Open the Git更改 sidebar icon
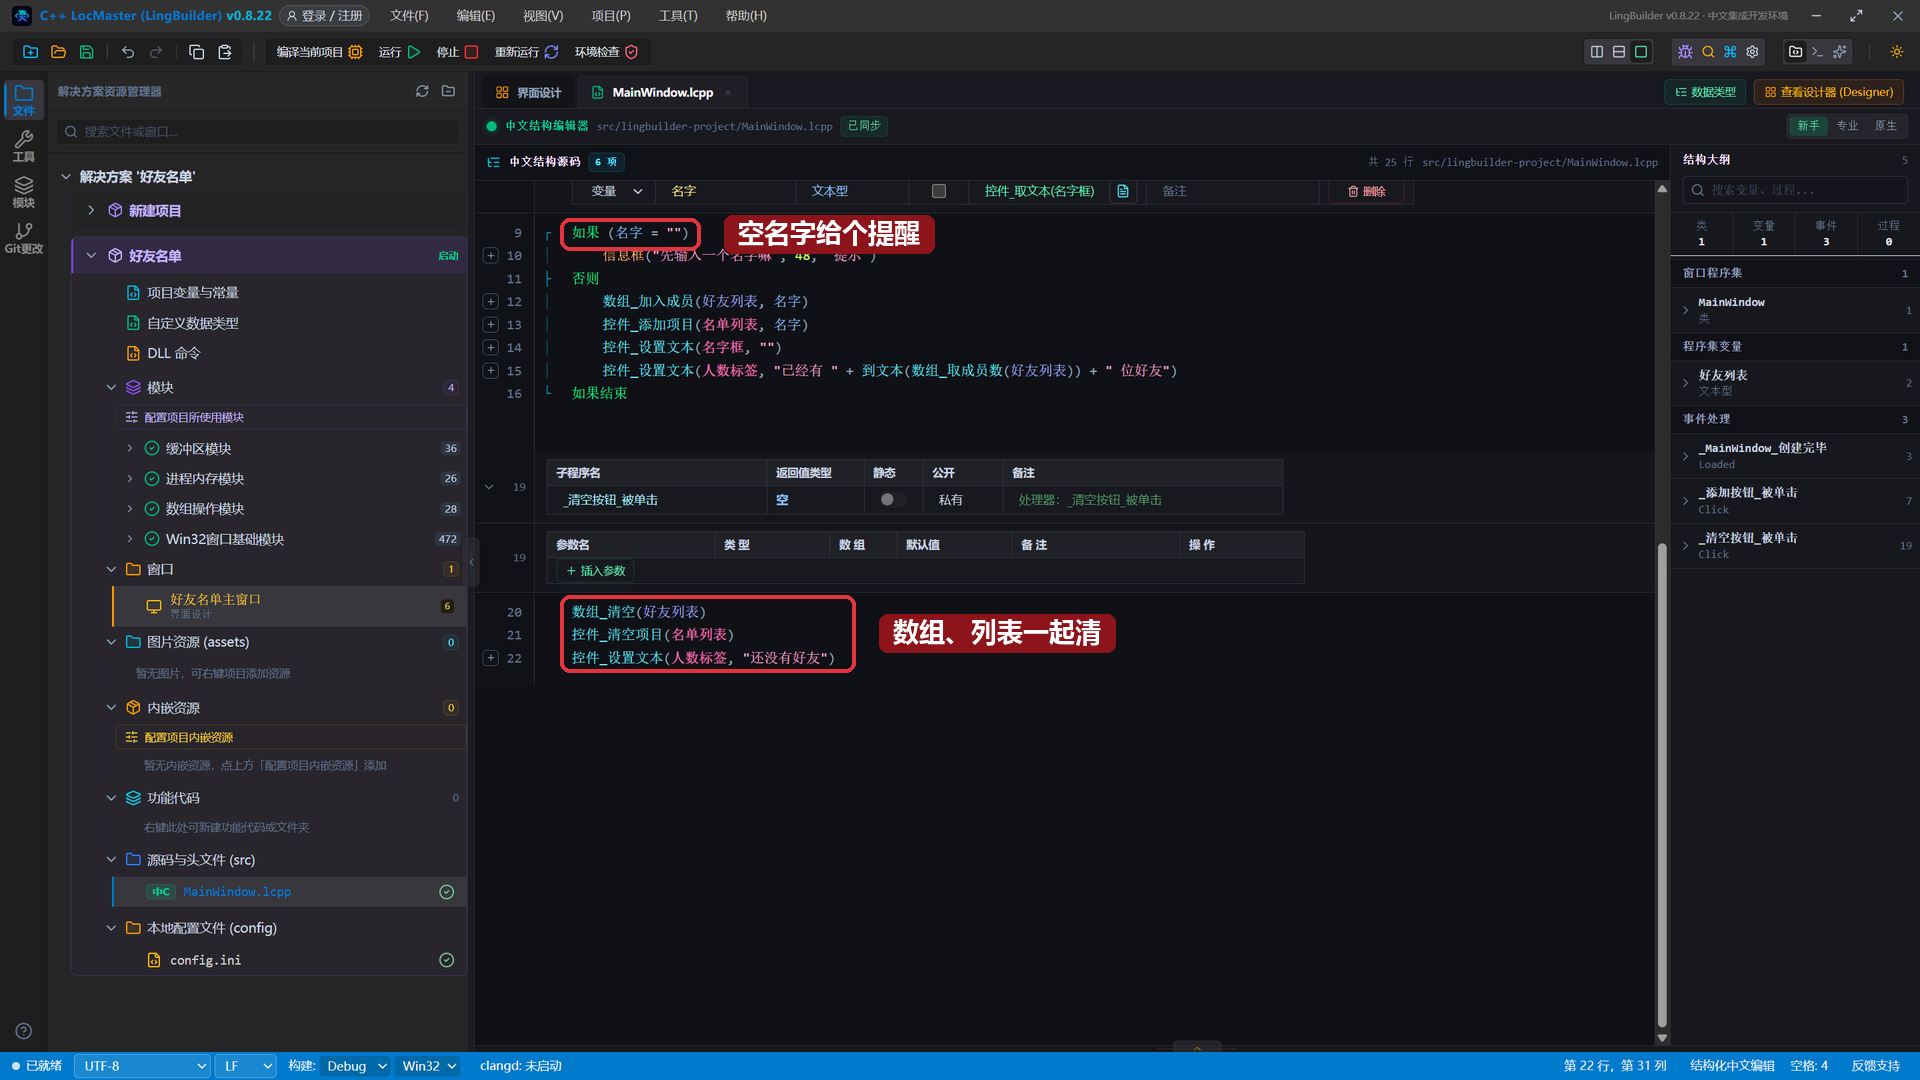Viewport: 1920px width, 1080px height. [24, 238]
